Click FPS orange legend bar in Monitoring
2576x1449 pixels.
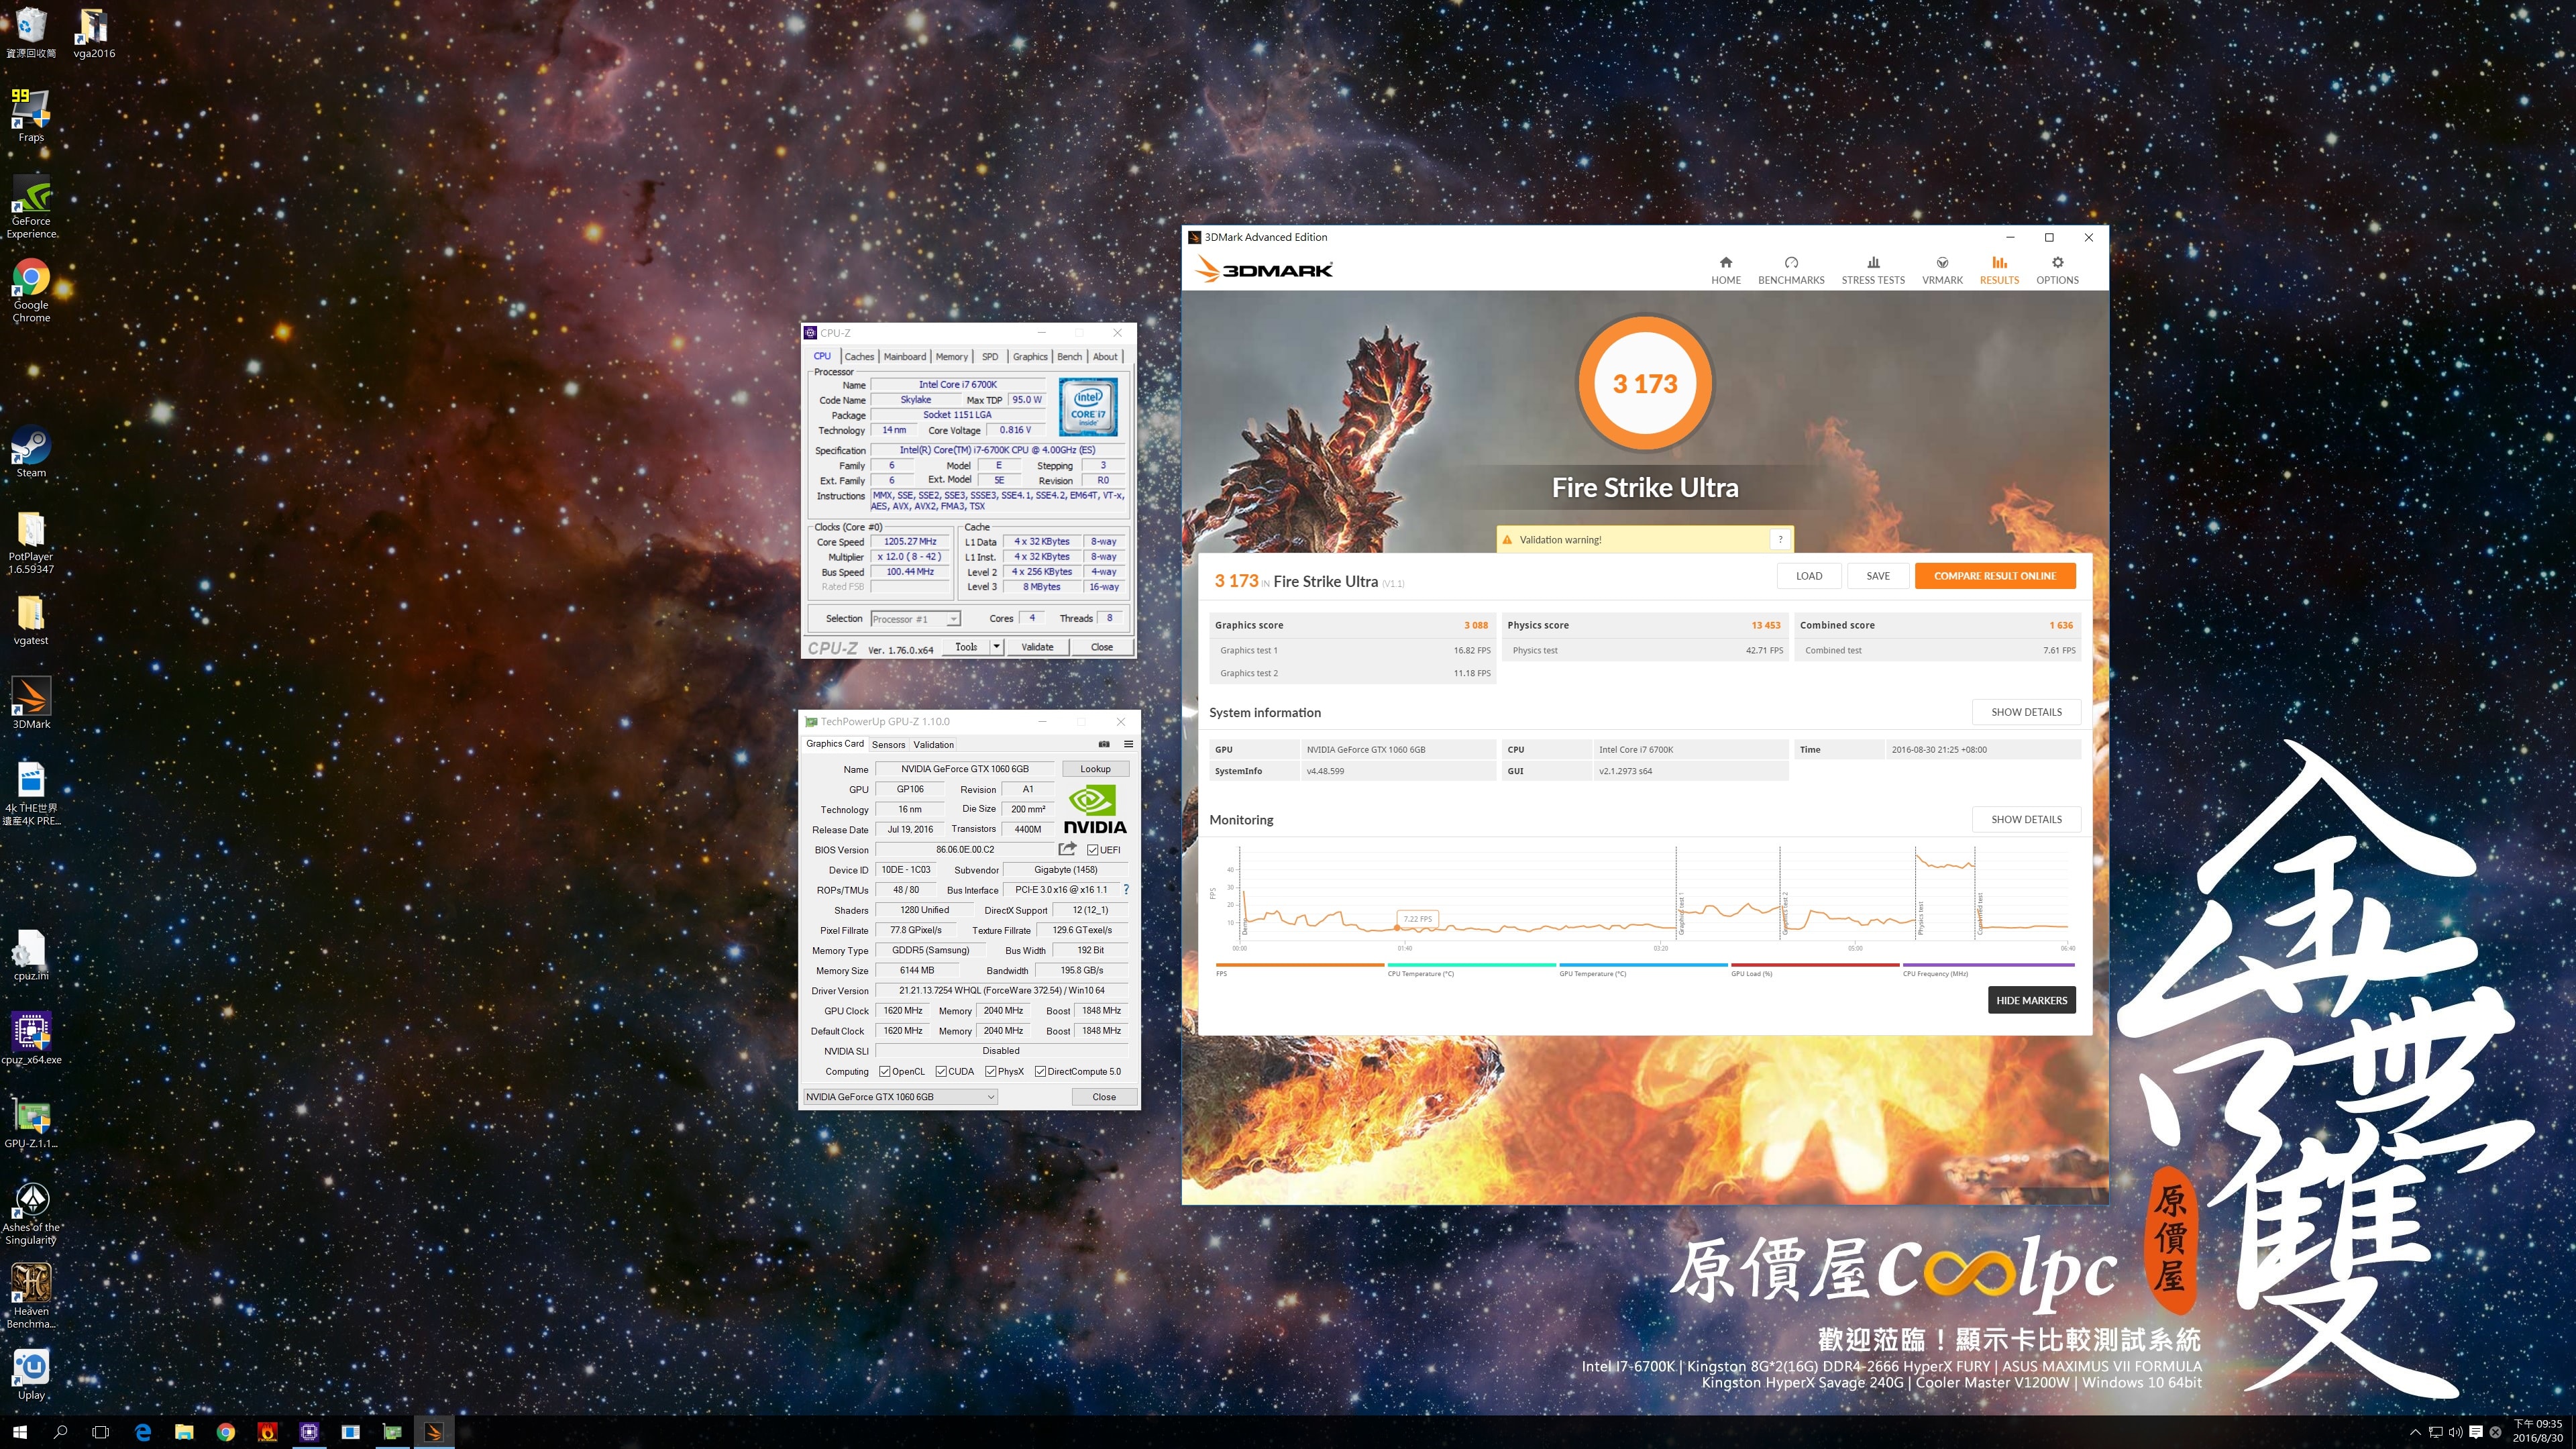[1299, 965]
